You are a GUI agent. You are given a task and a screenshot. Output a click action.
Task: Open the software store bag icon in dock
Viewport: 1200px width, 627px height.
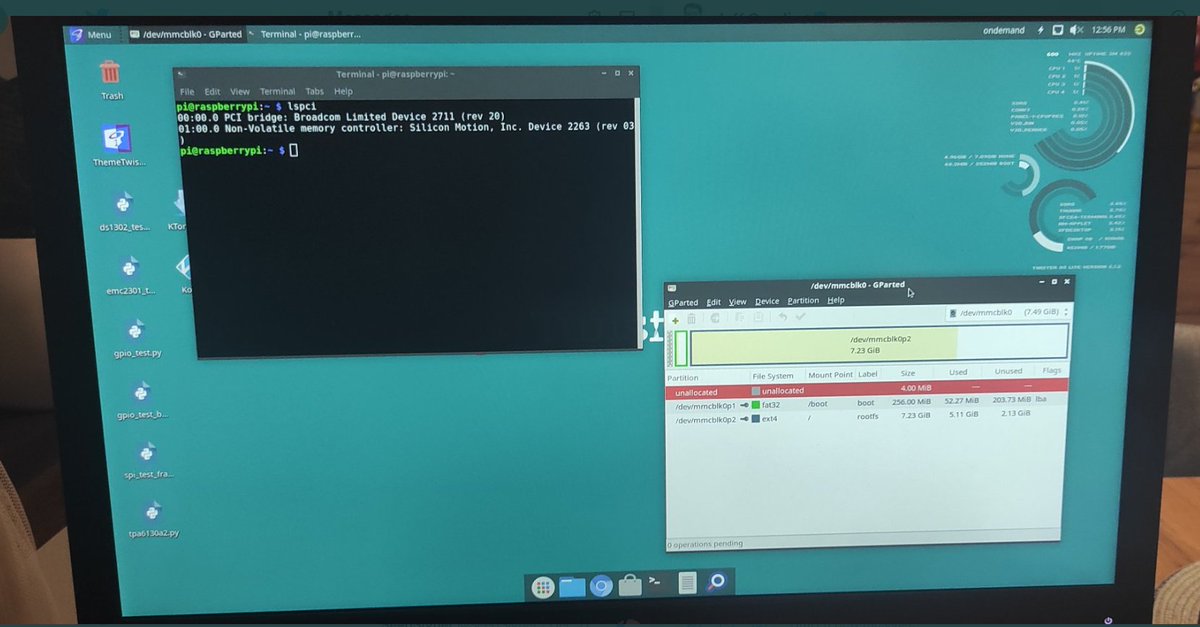pos(629,586)
